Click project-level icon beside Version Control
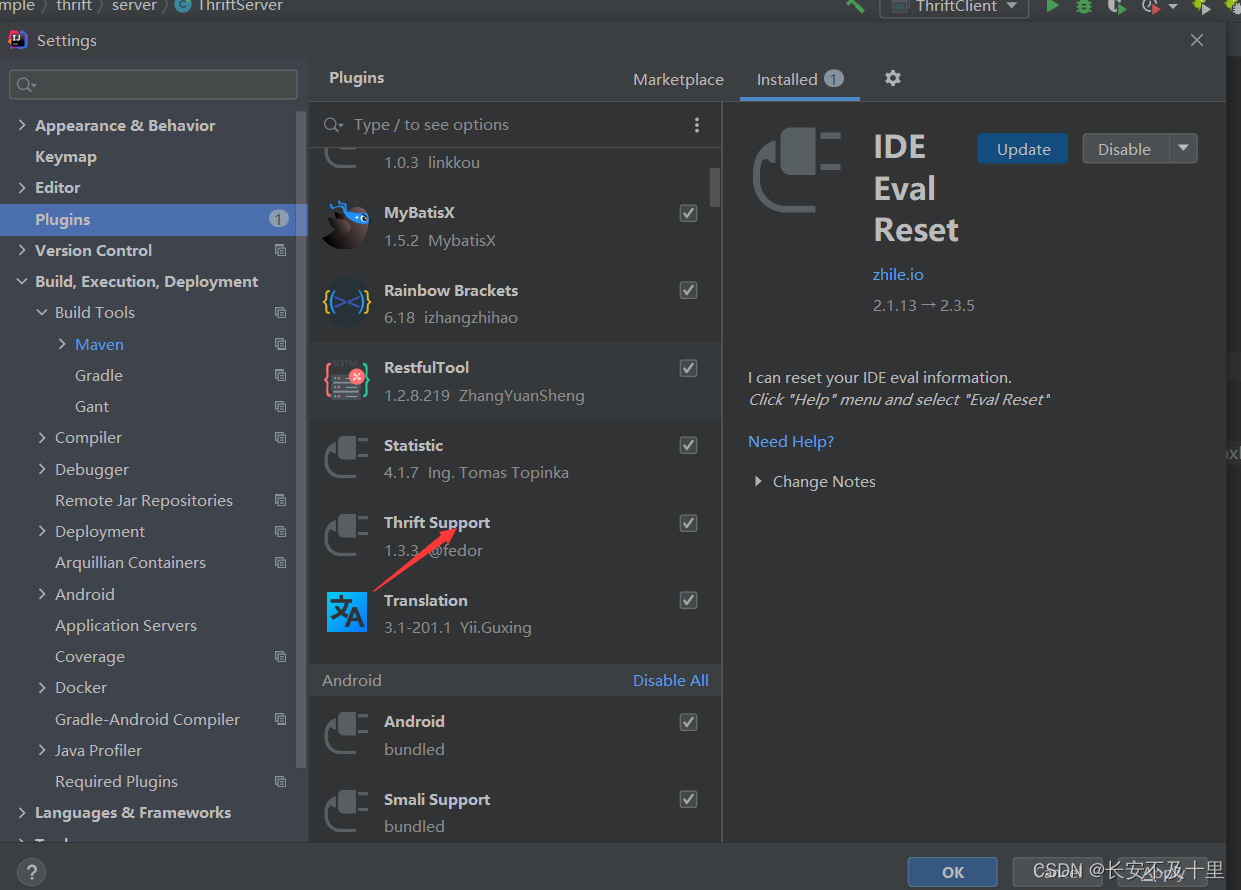The height and width of the screenshot is (890, 1241). [x=280, y=250]
